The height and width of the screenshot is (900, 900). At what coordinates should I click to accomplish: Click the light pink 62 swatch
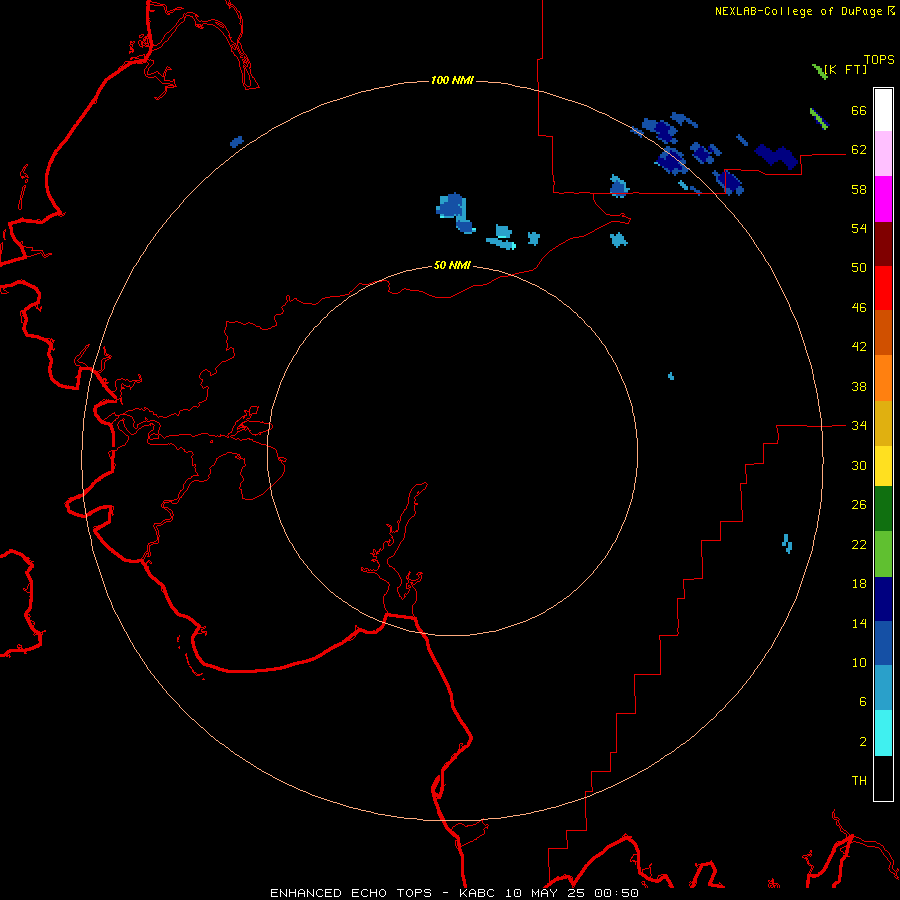click(x=883, y=153)
